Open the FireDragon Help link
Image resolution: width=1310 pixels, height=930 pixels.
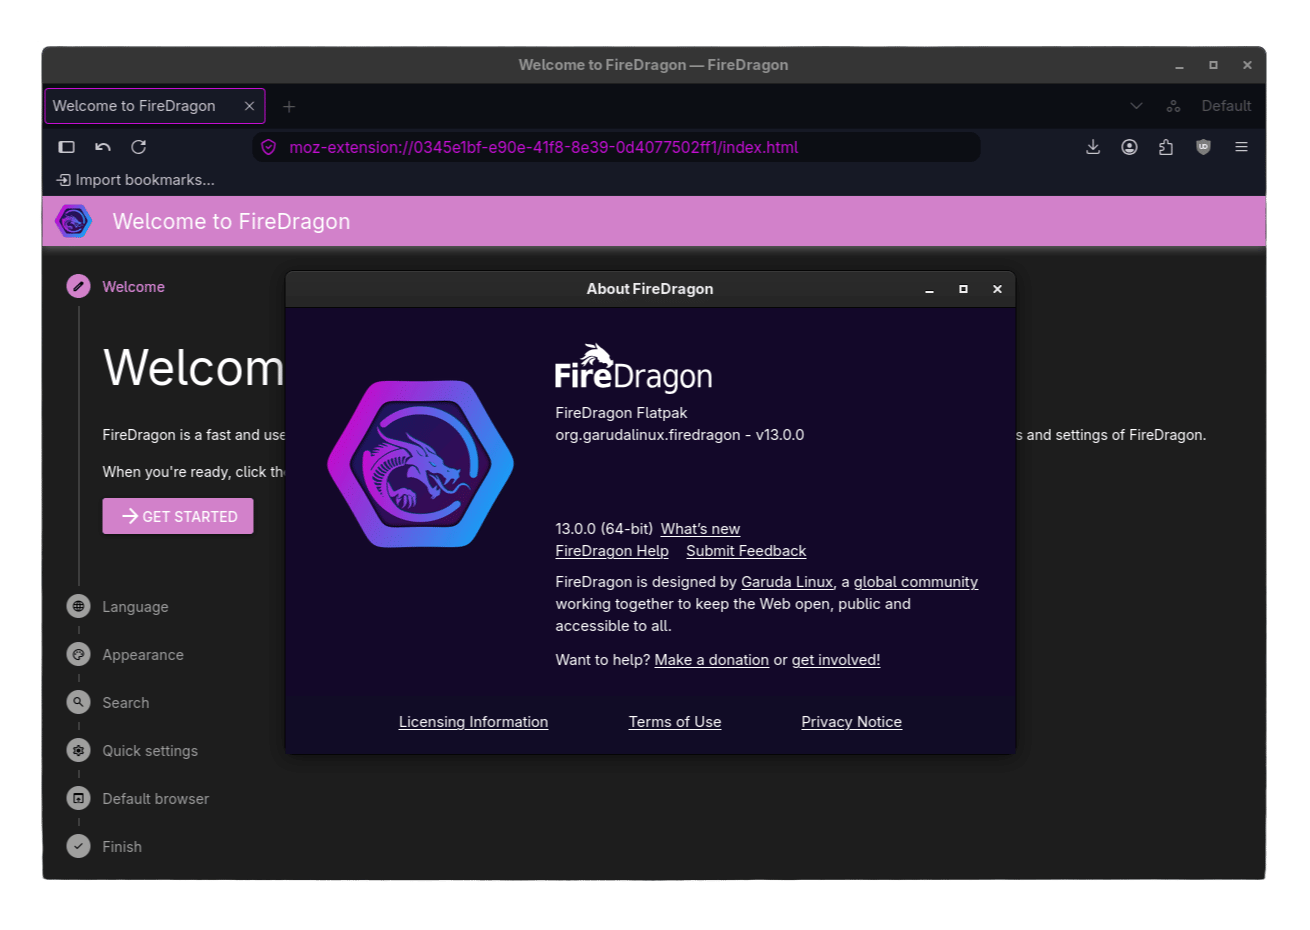pyautogui.click(x=612, y=551)
